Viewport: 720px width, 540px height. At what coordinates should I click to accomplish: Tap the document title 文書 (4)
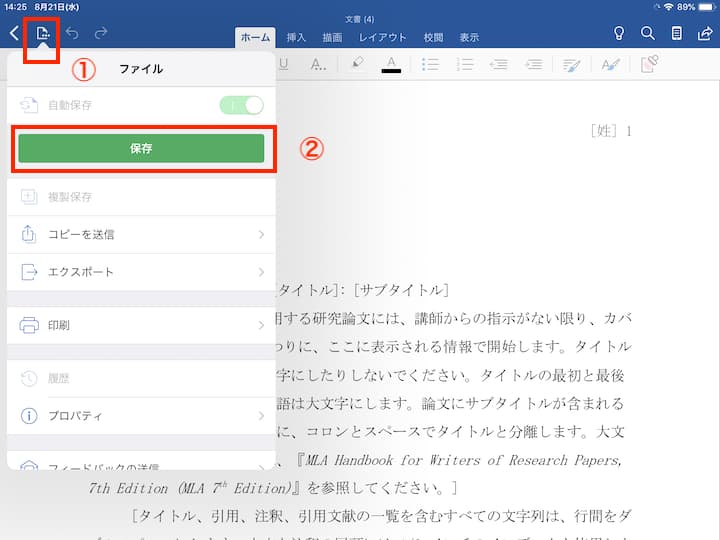(x=360, y=19)
